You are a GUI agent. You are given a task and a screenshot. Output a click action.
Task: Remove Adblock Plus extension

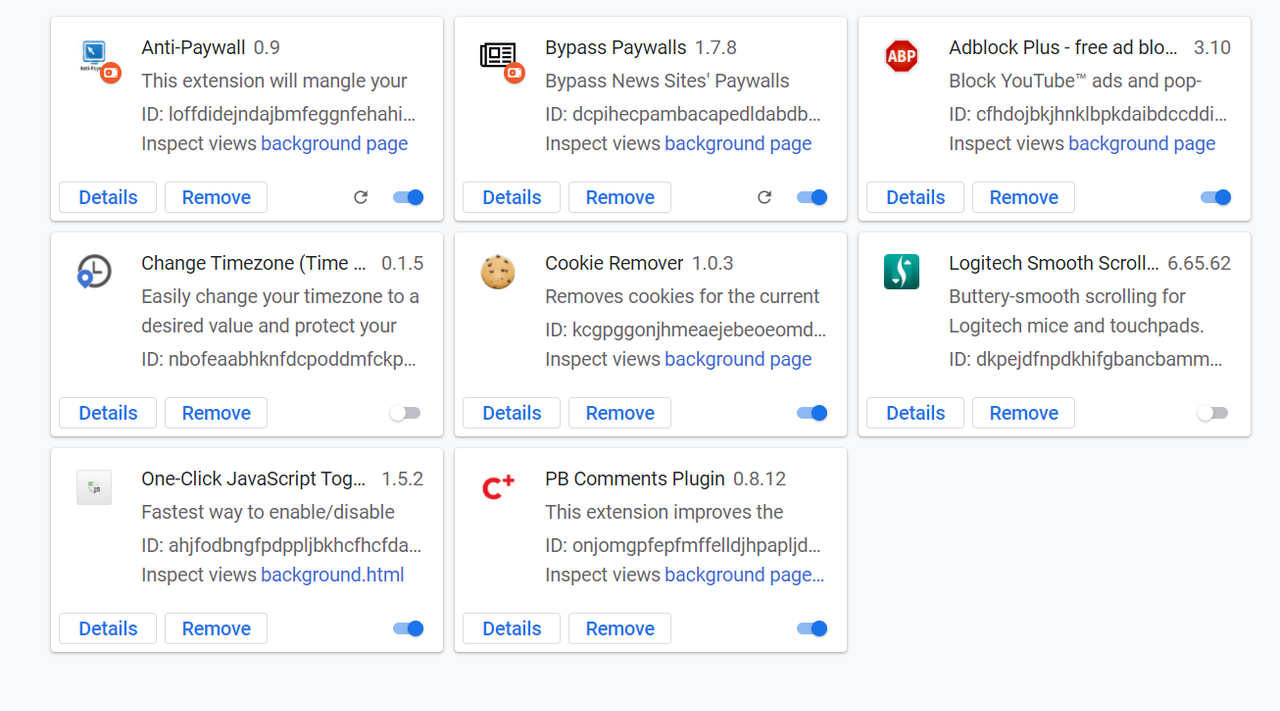[x=1024, y=197]
